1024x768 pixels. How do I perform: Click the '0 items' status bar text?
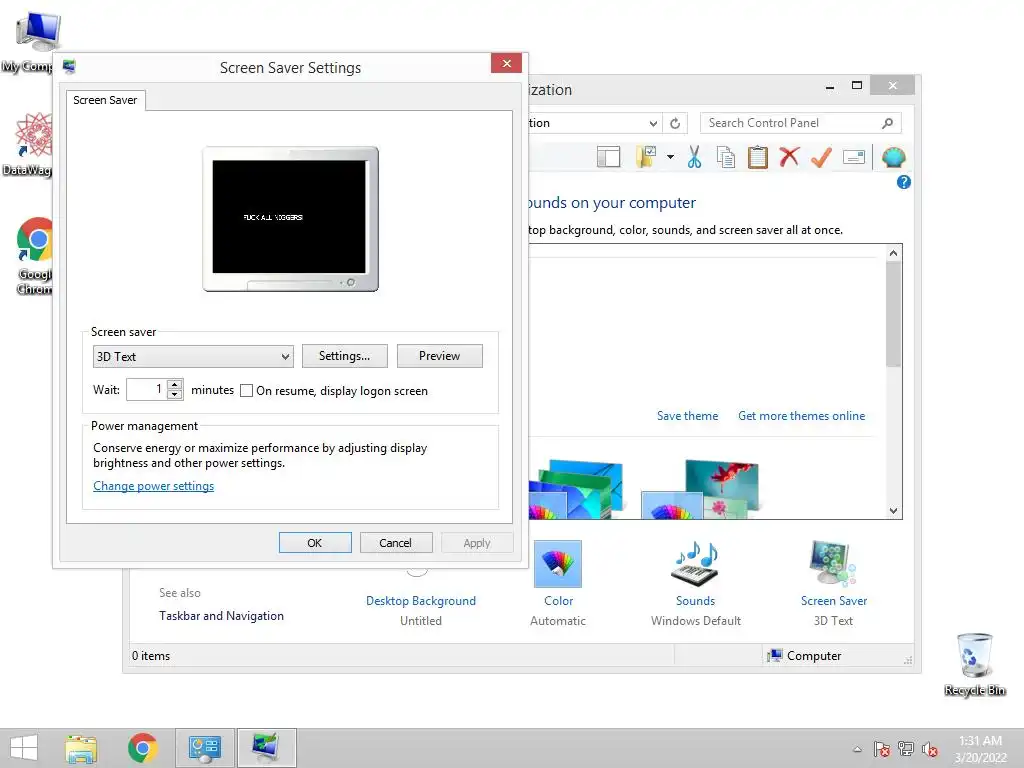click(151, 656)
